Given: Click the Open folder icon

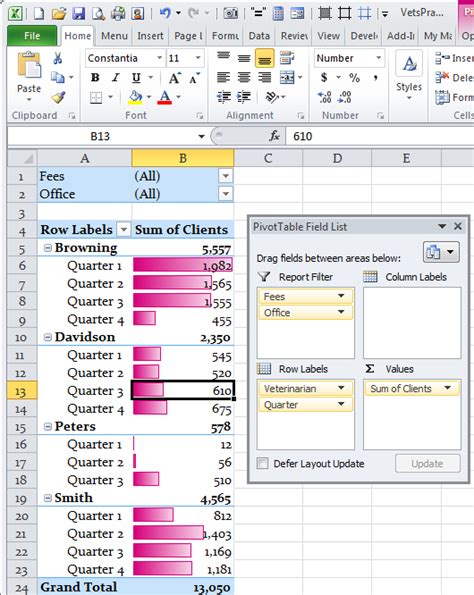Looking at the screenshot, I should click(58, 14).
